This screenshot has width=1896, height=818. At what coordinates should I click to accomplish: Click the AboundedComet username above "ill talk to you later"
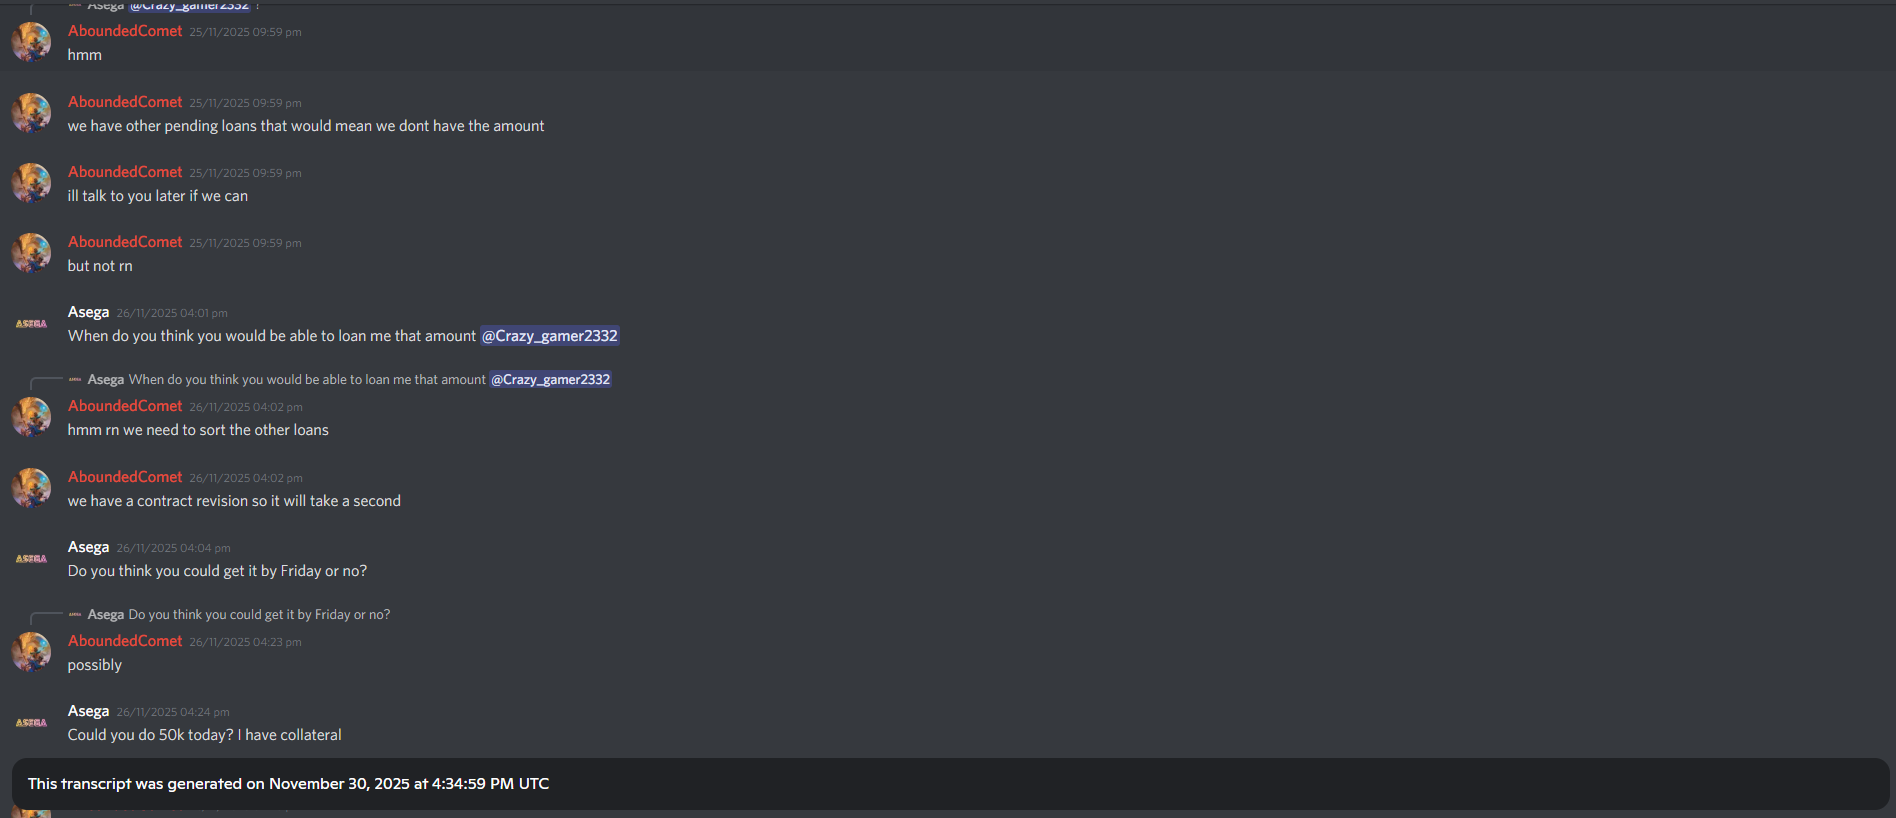click(125, 172)
